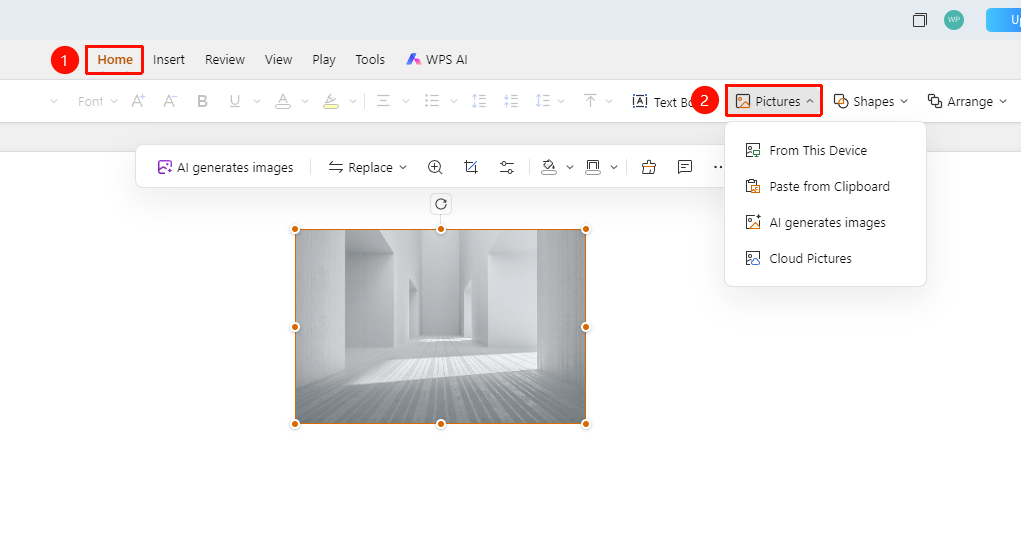Expand the alignment options arrow

406,102
